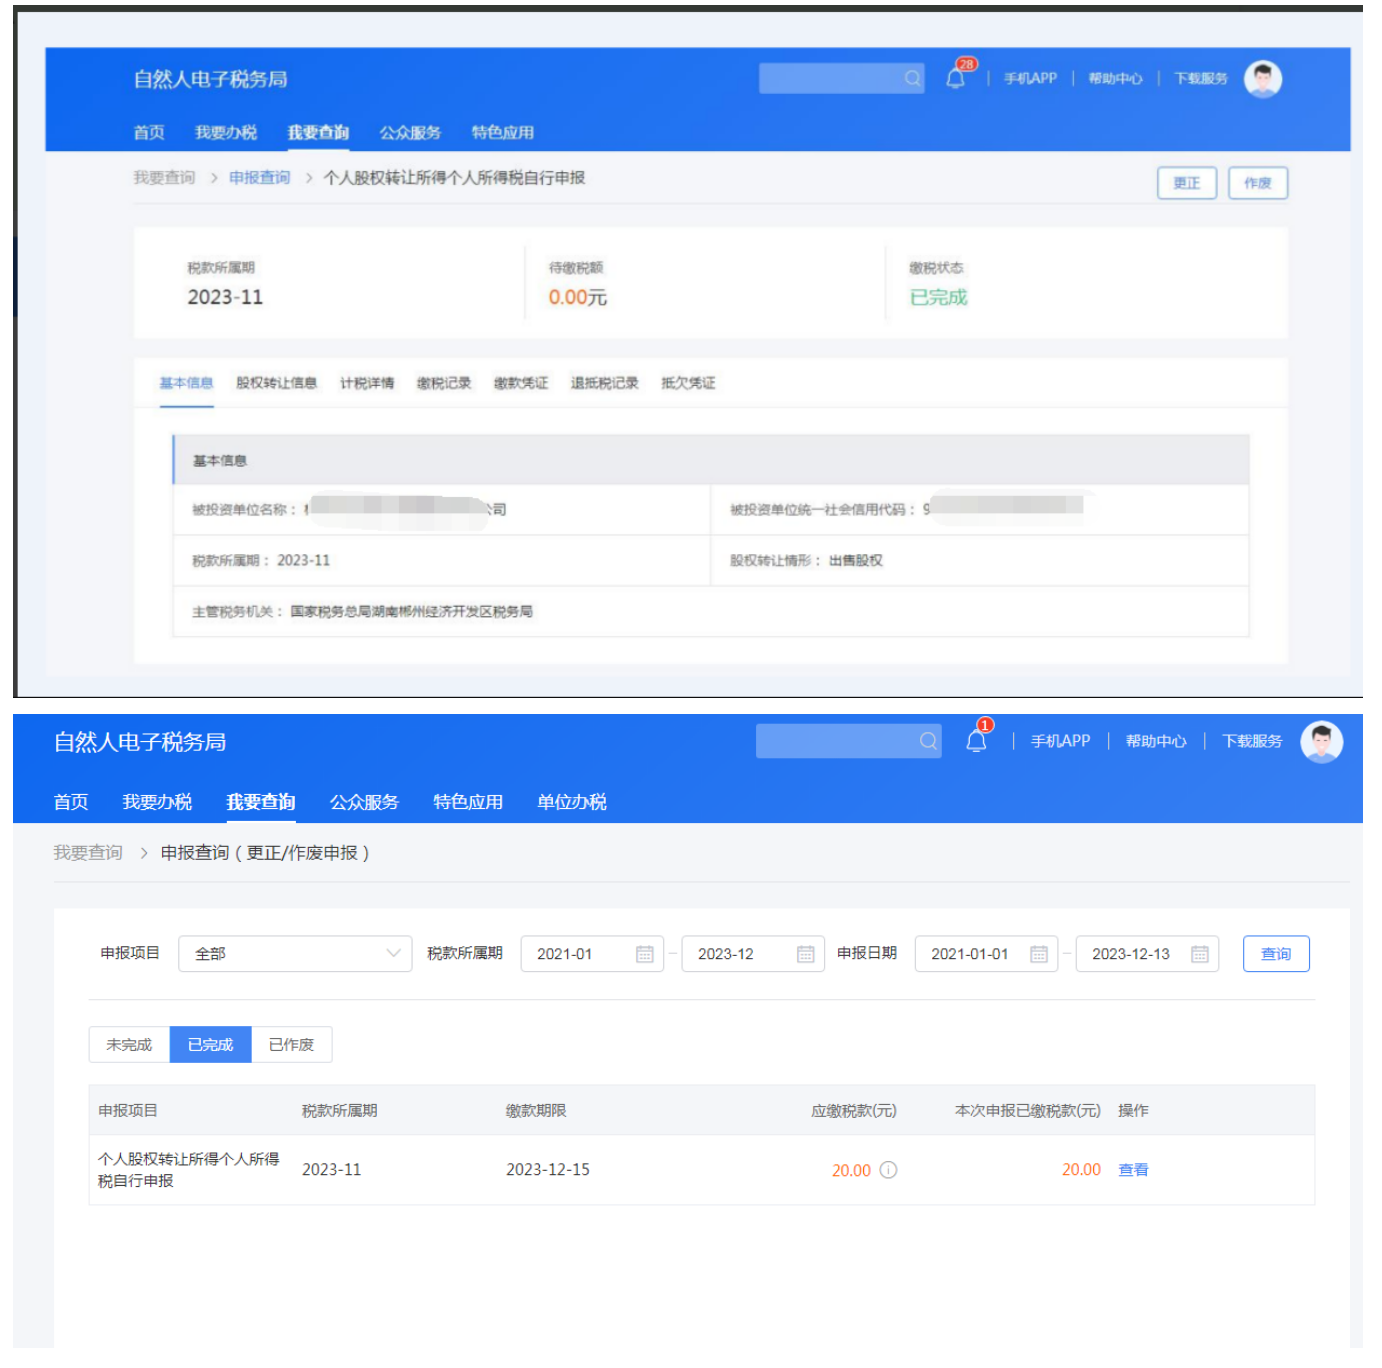1382x1368 pixels.
Task: Switch to the 股权转让信息 tab
Action: click(276, 383)
